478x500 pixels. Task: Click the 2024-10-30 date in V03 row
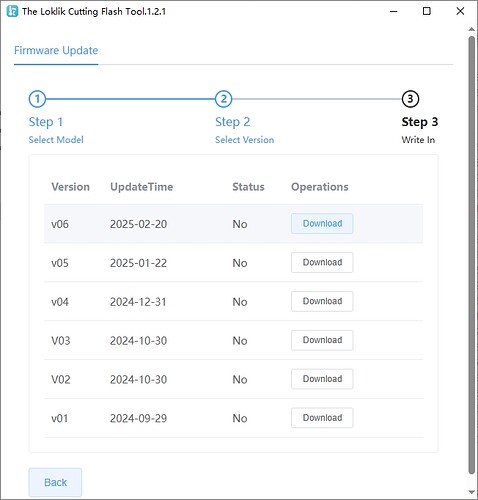(x=138, y=341)
